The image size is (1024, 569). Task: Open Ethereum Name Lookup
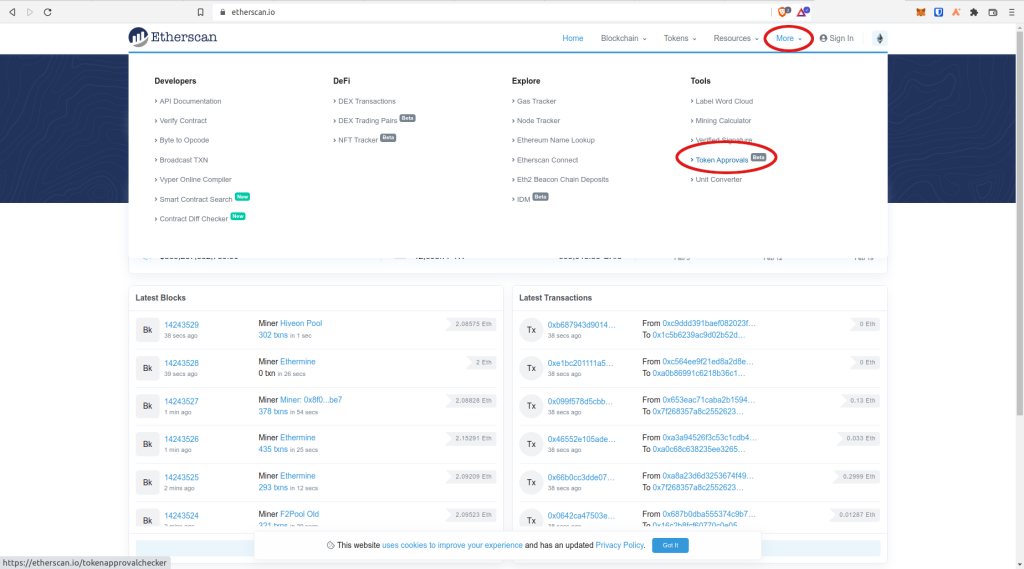coord(556,140)
